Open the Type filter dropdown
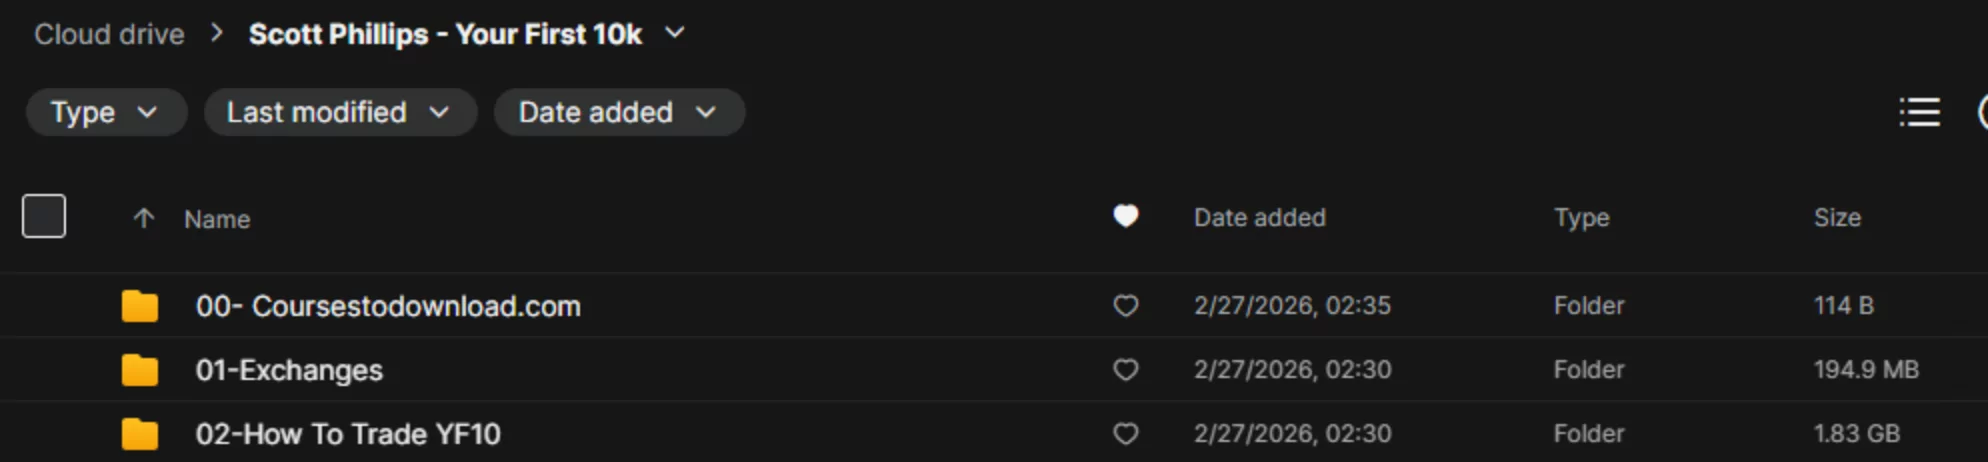 point(105,112)
